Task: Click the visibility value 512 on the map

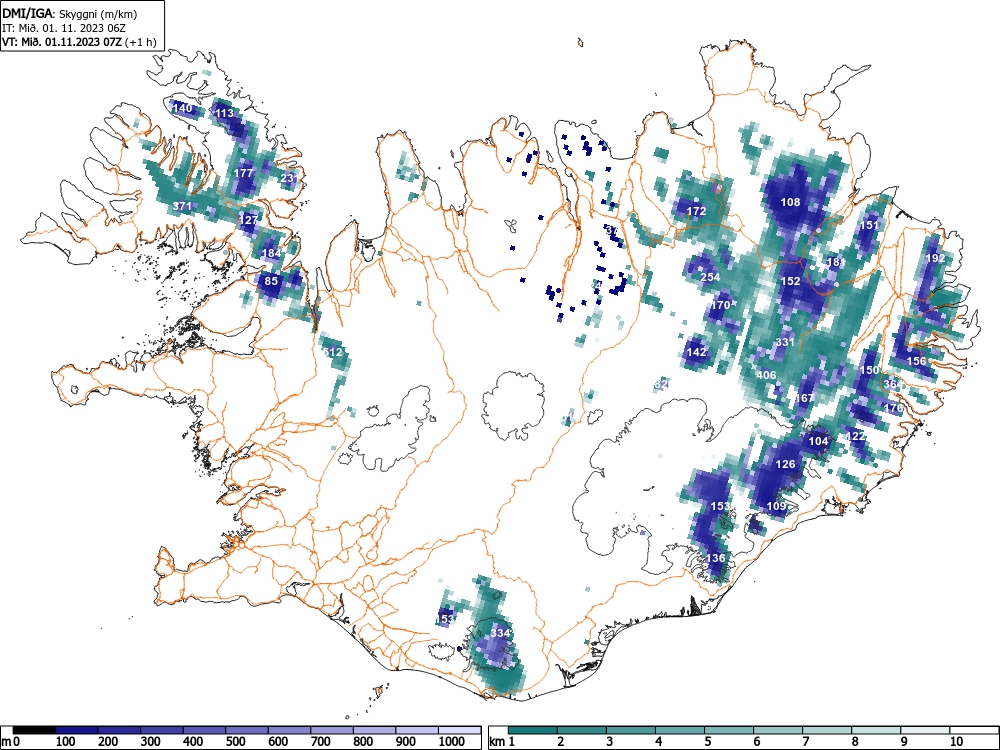Action: [333, 352]
